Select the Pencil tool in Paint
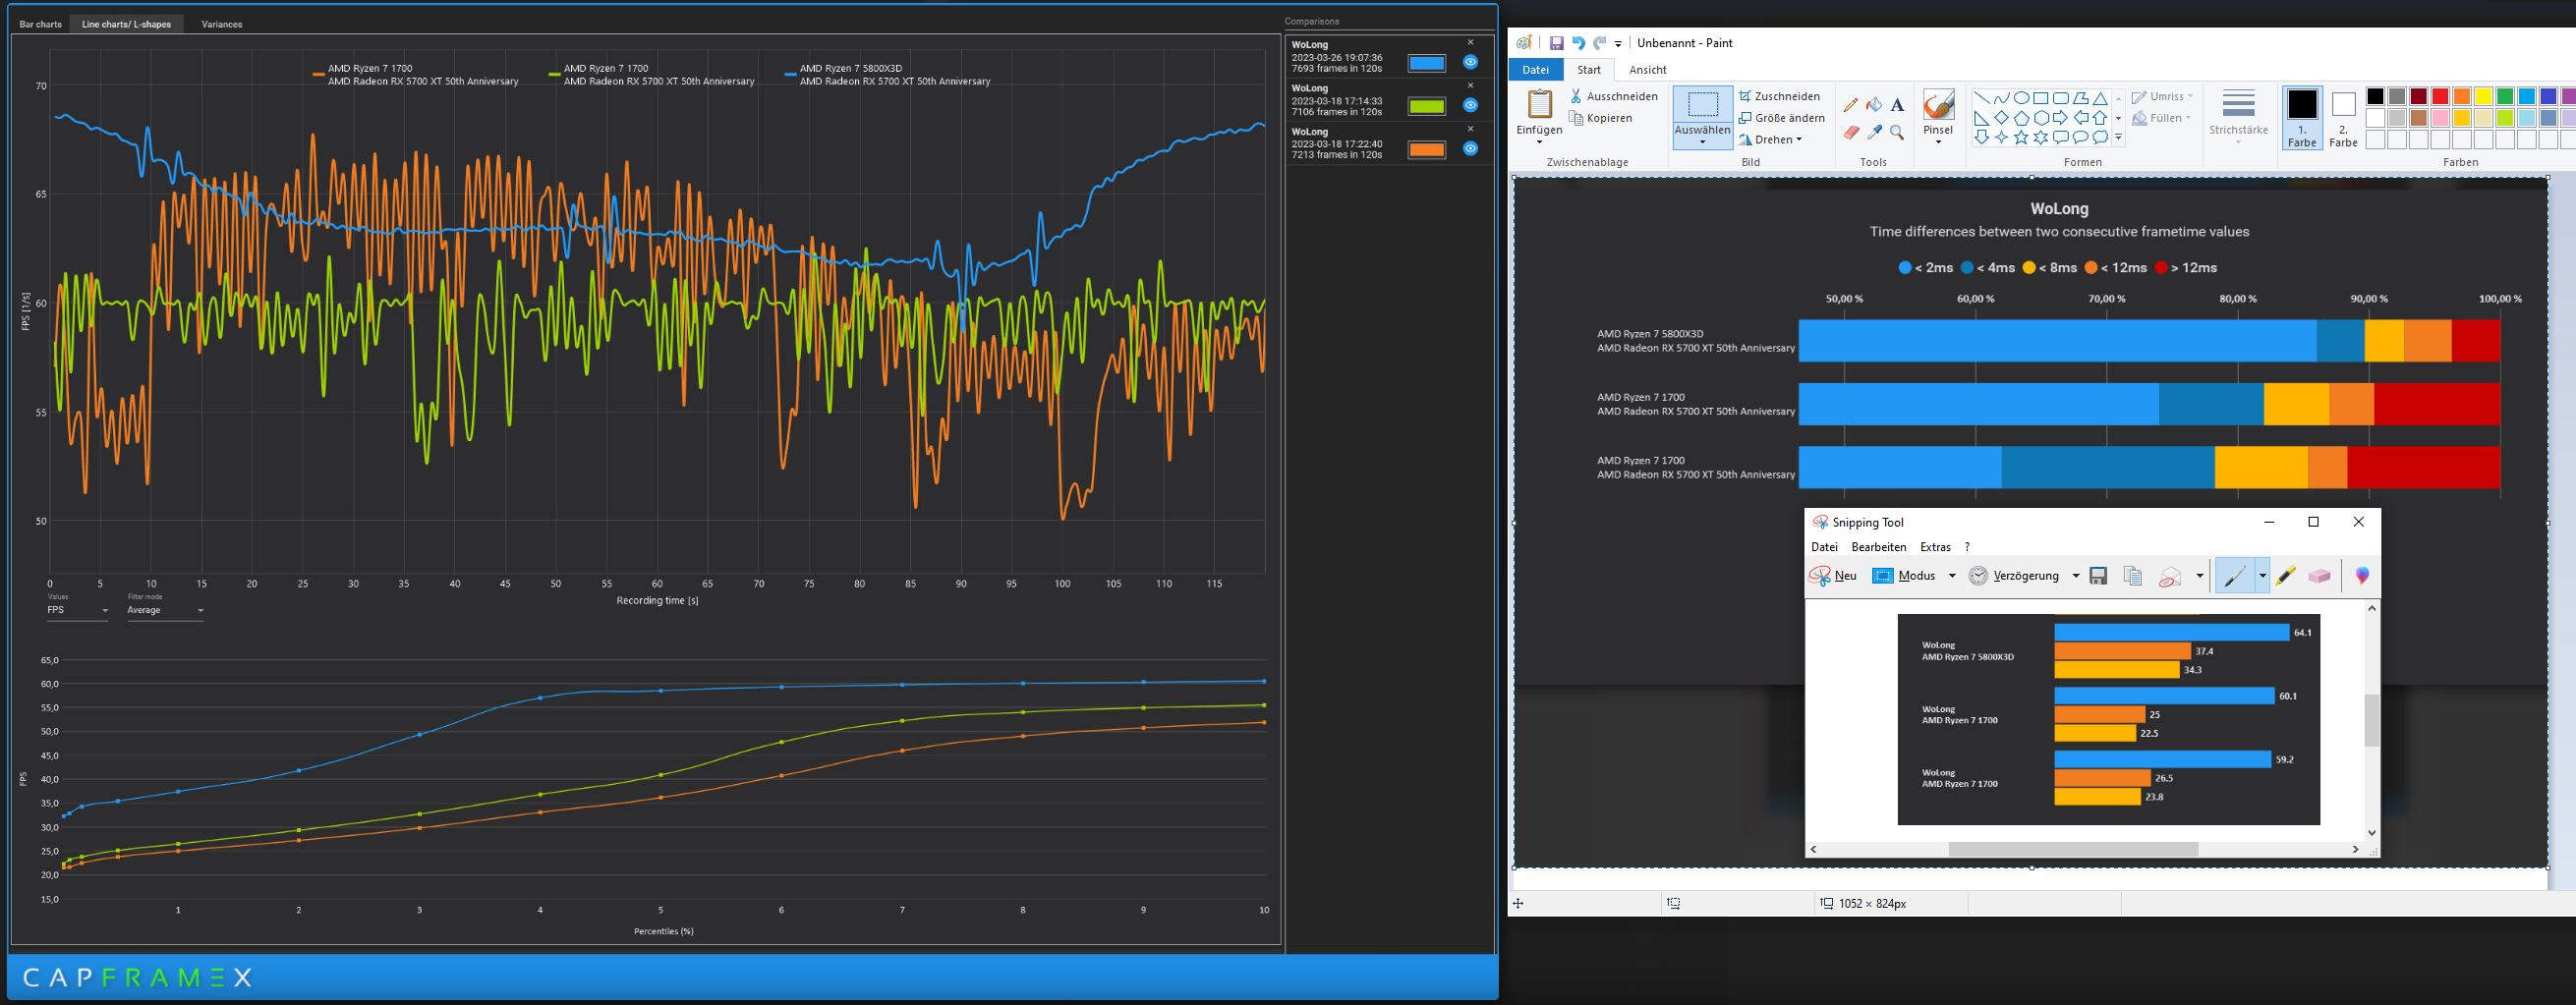2576x1005 pixels. click(x=1850, y=105)
